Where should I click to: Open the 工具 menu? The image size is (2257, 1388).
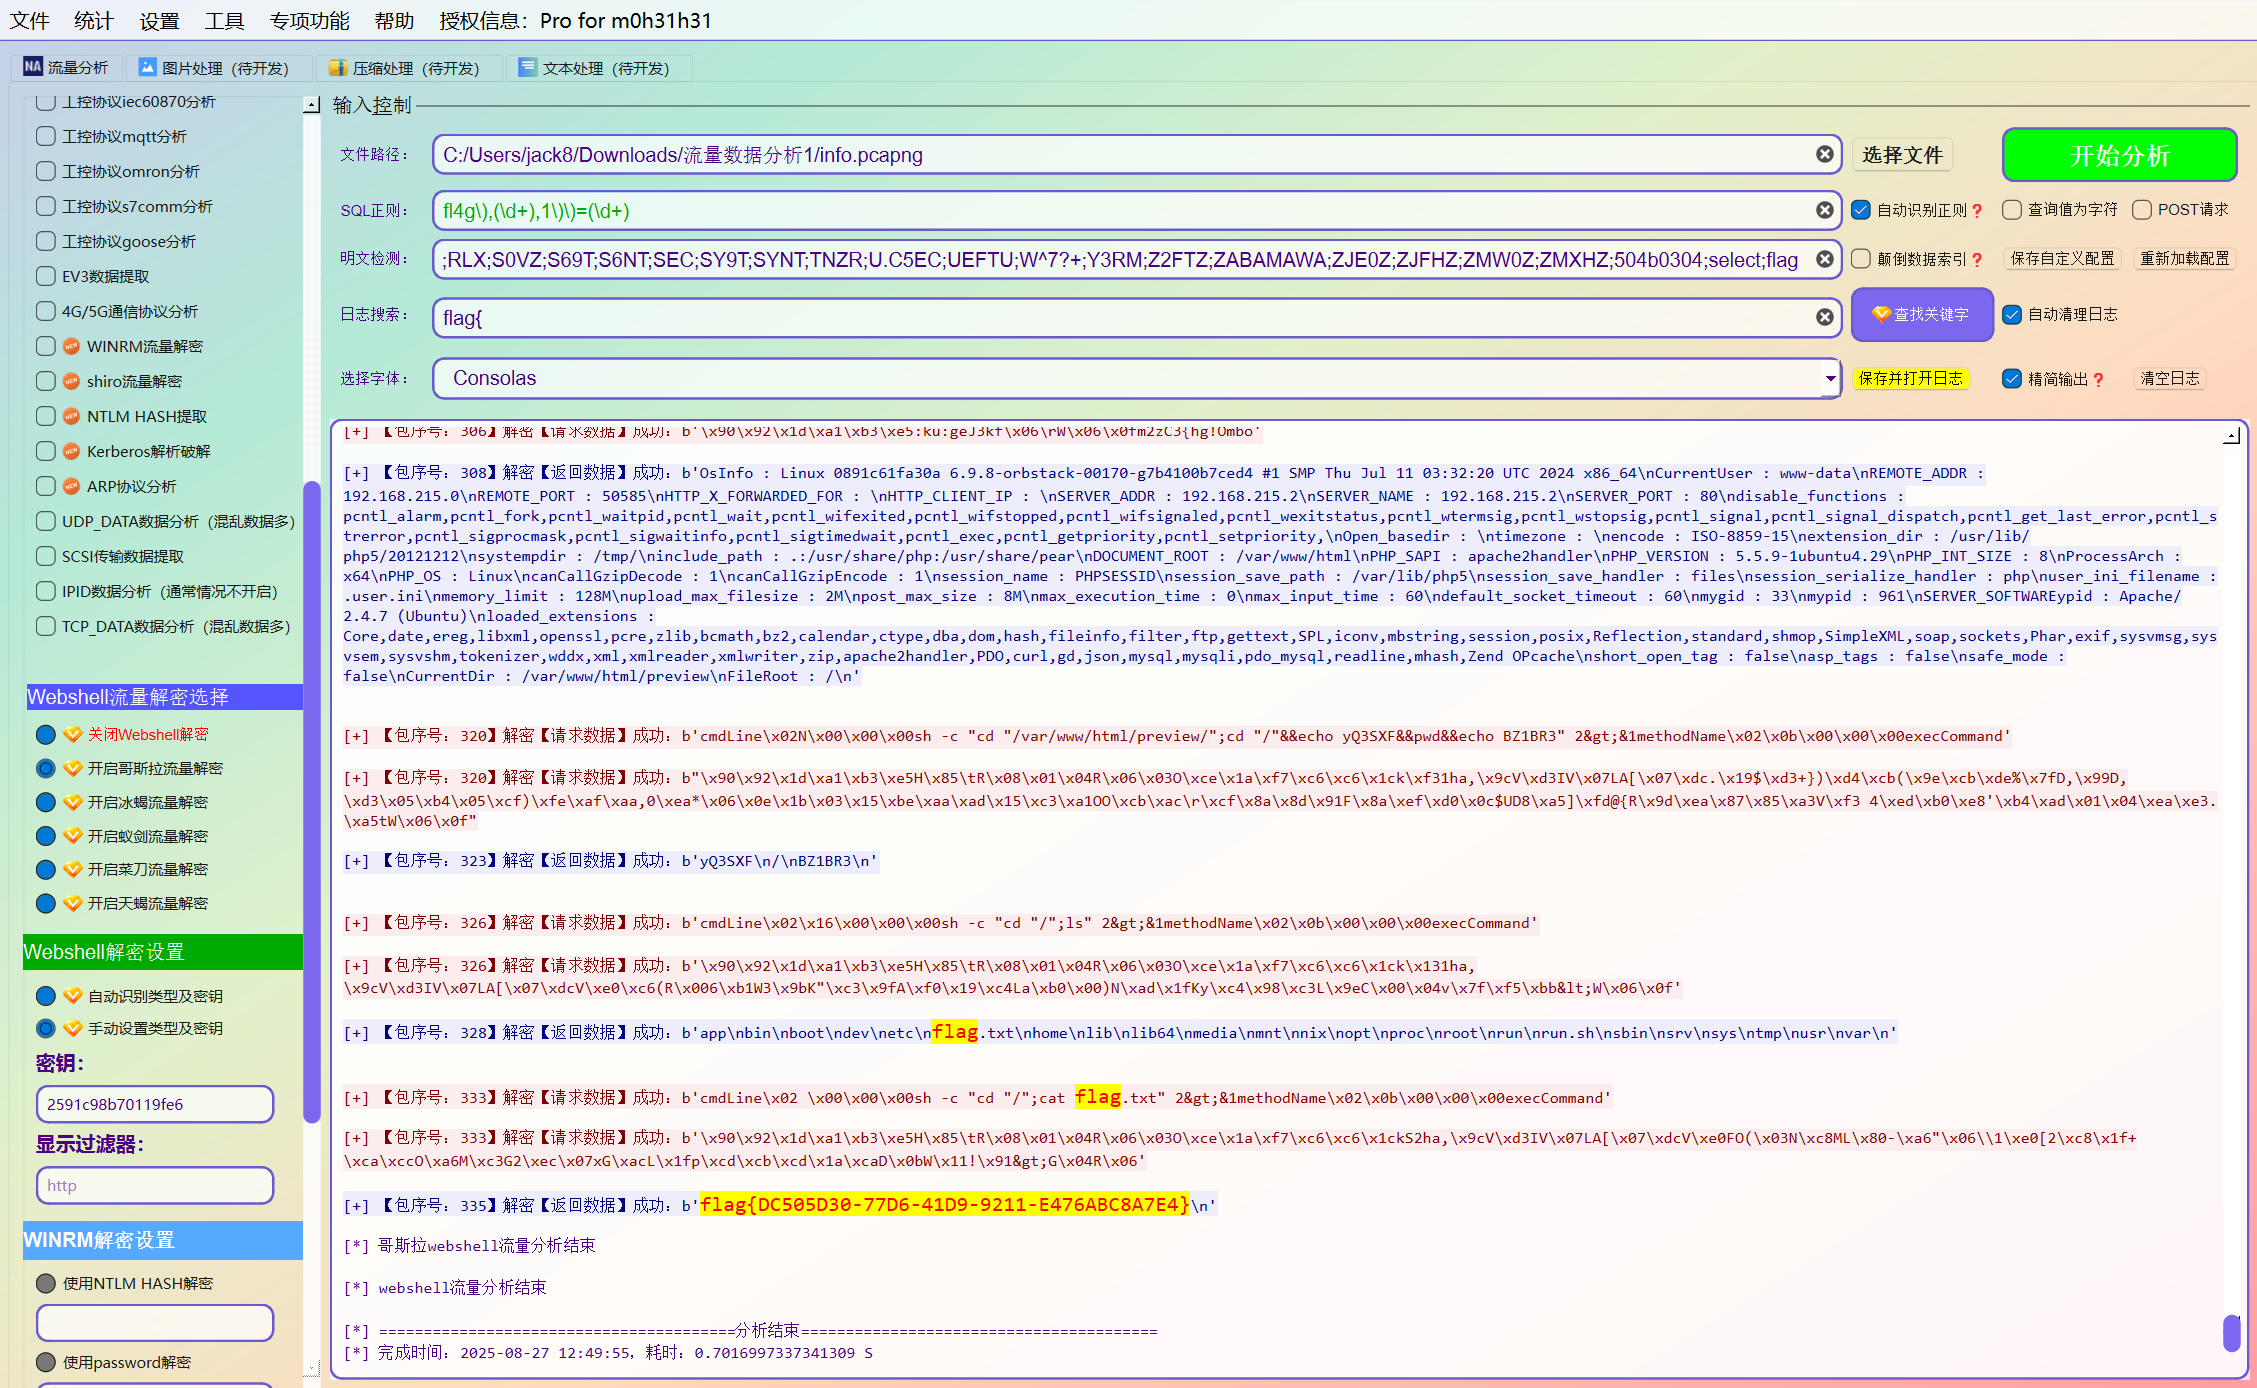224,20
